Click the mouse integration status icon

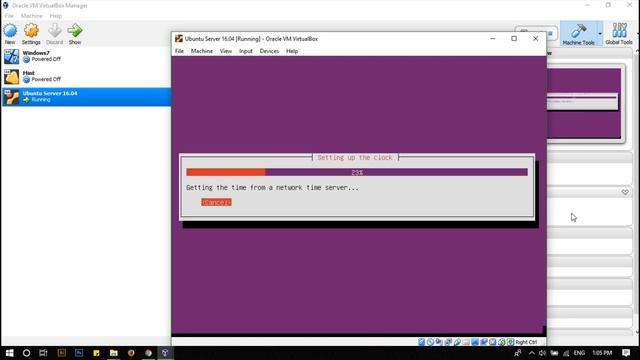502,342
